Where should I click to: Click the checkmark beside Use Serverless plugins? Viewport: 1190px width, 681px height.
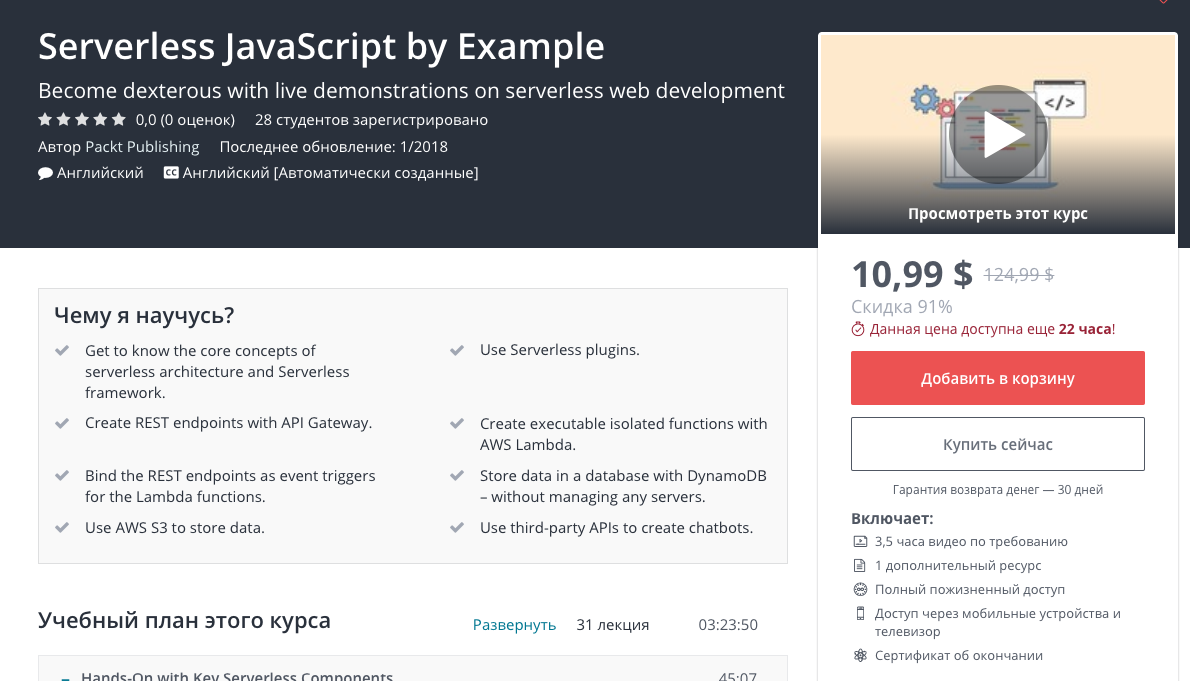click(457, 351)
